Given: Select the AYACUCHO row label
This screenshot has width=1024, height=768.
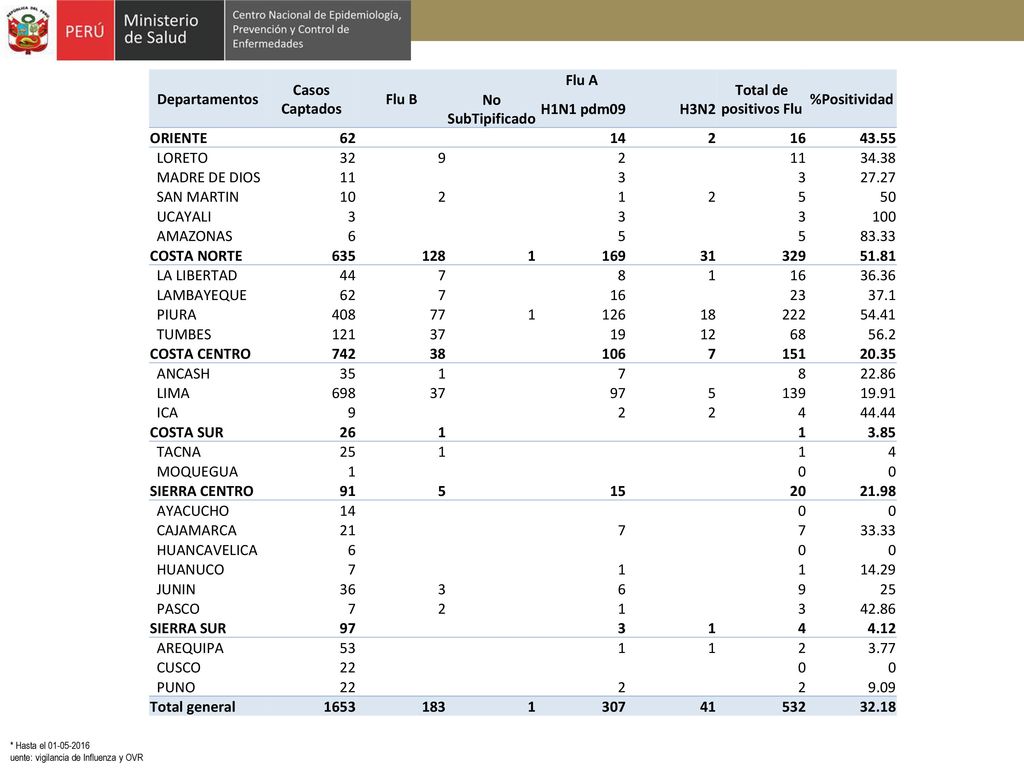Looking at the screenshot, I should click(193, 511).
